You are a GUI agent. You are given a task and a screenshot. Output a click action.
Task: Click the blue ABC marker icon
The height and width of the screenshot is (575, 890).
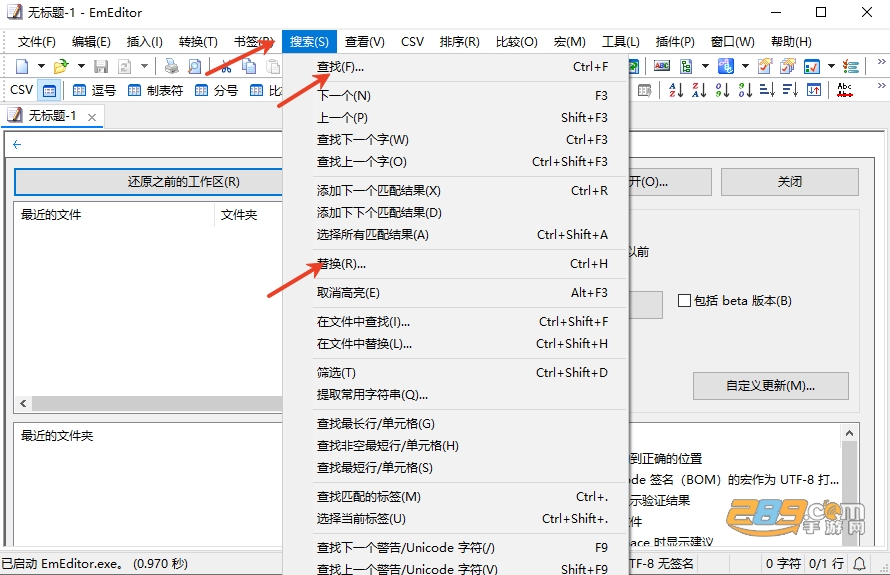[726, 66]
